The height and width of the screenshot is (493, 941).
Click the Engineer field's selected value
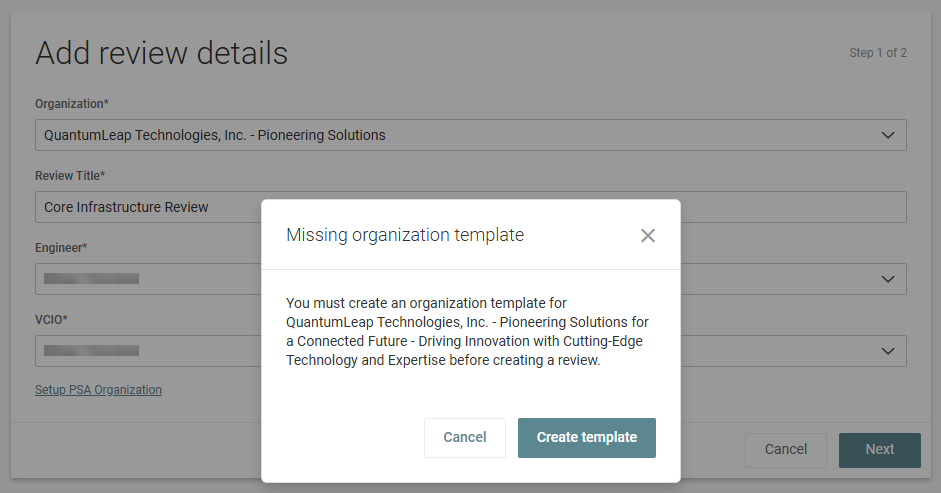click(91, 279)
